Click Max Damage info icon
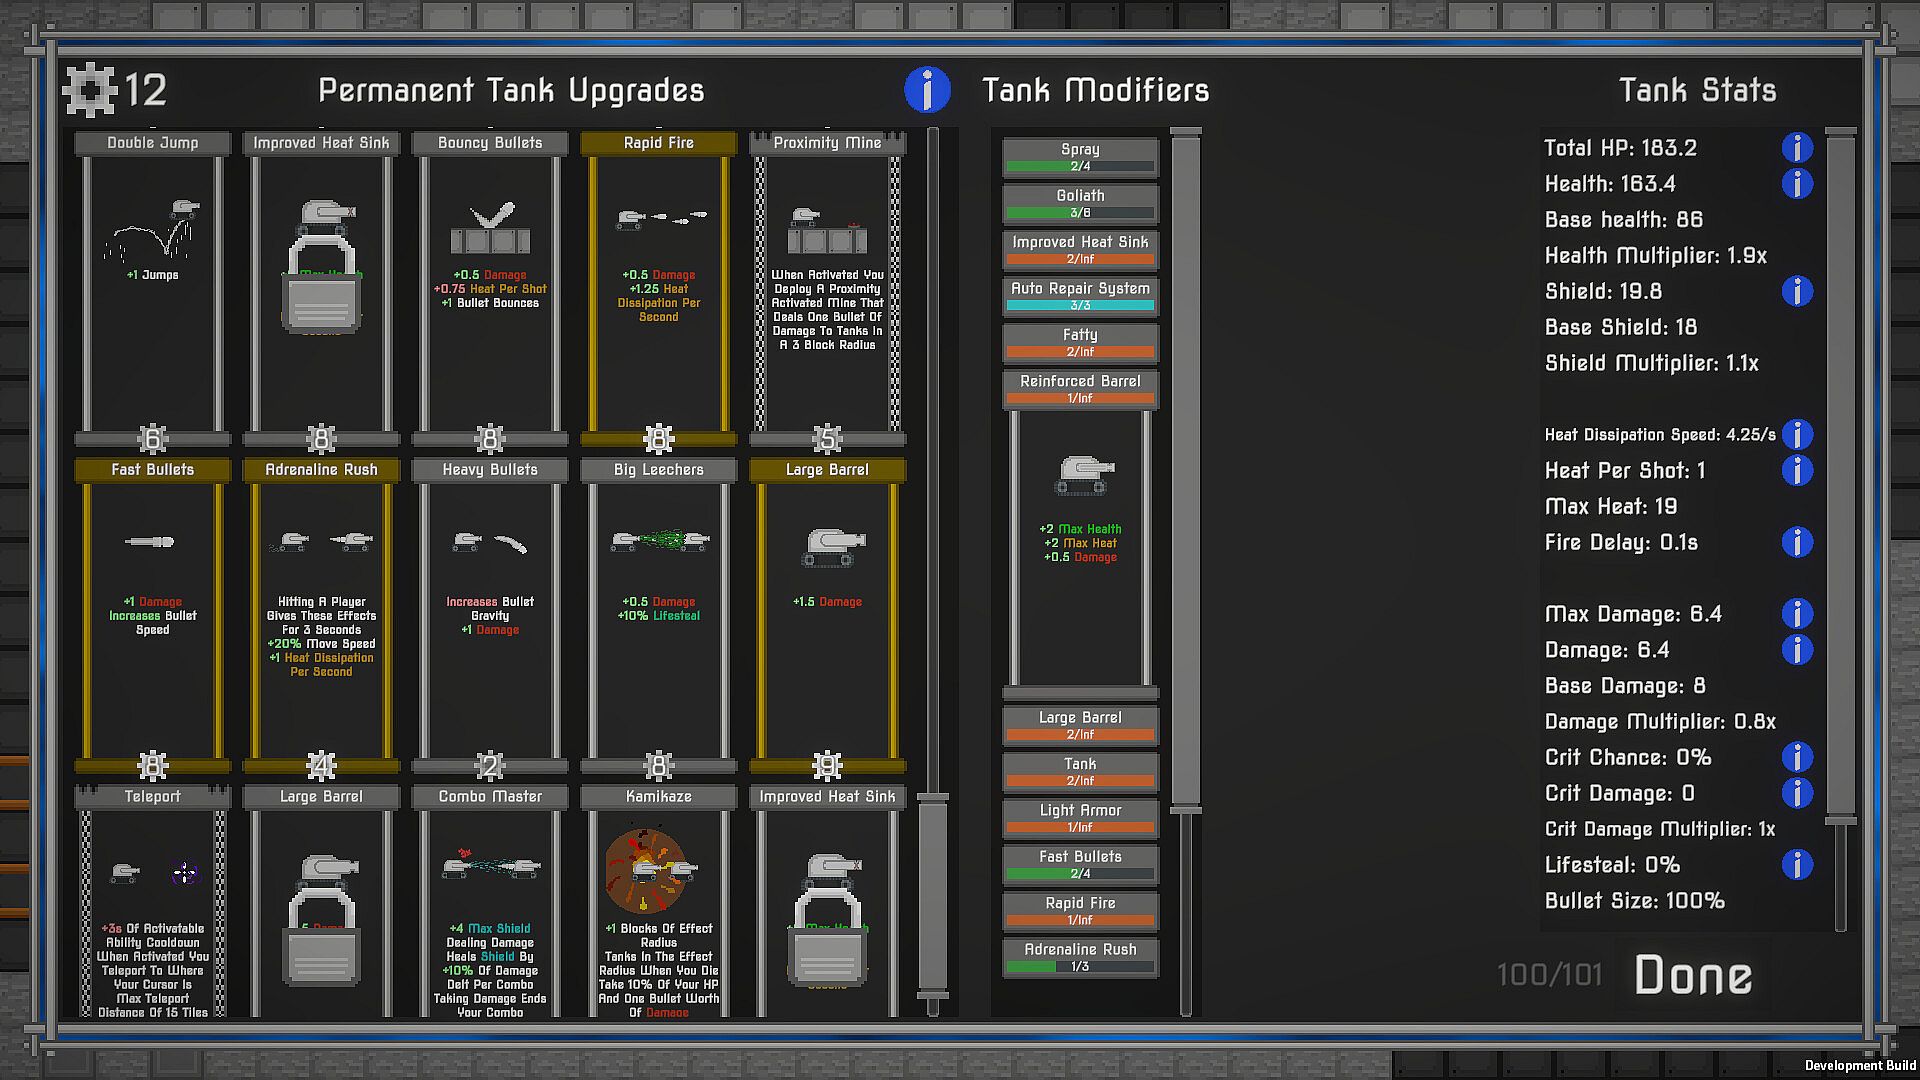Viewport: 1920px width, 1080px height. (1797, 614)
